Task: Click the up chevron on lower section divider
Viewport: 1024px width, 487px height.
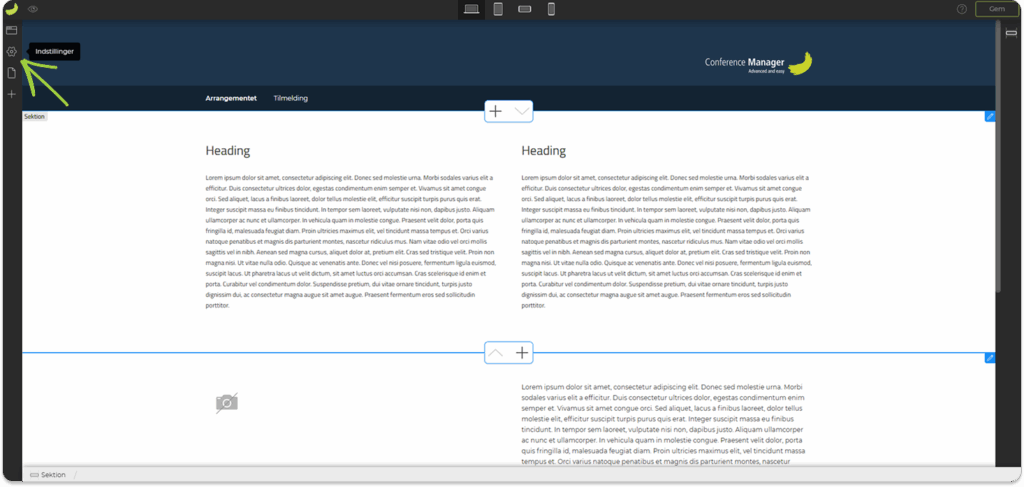Action: [497, 353]
